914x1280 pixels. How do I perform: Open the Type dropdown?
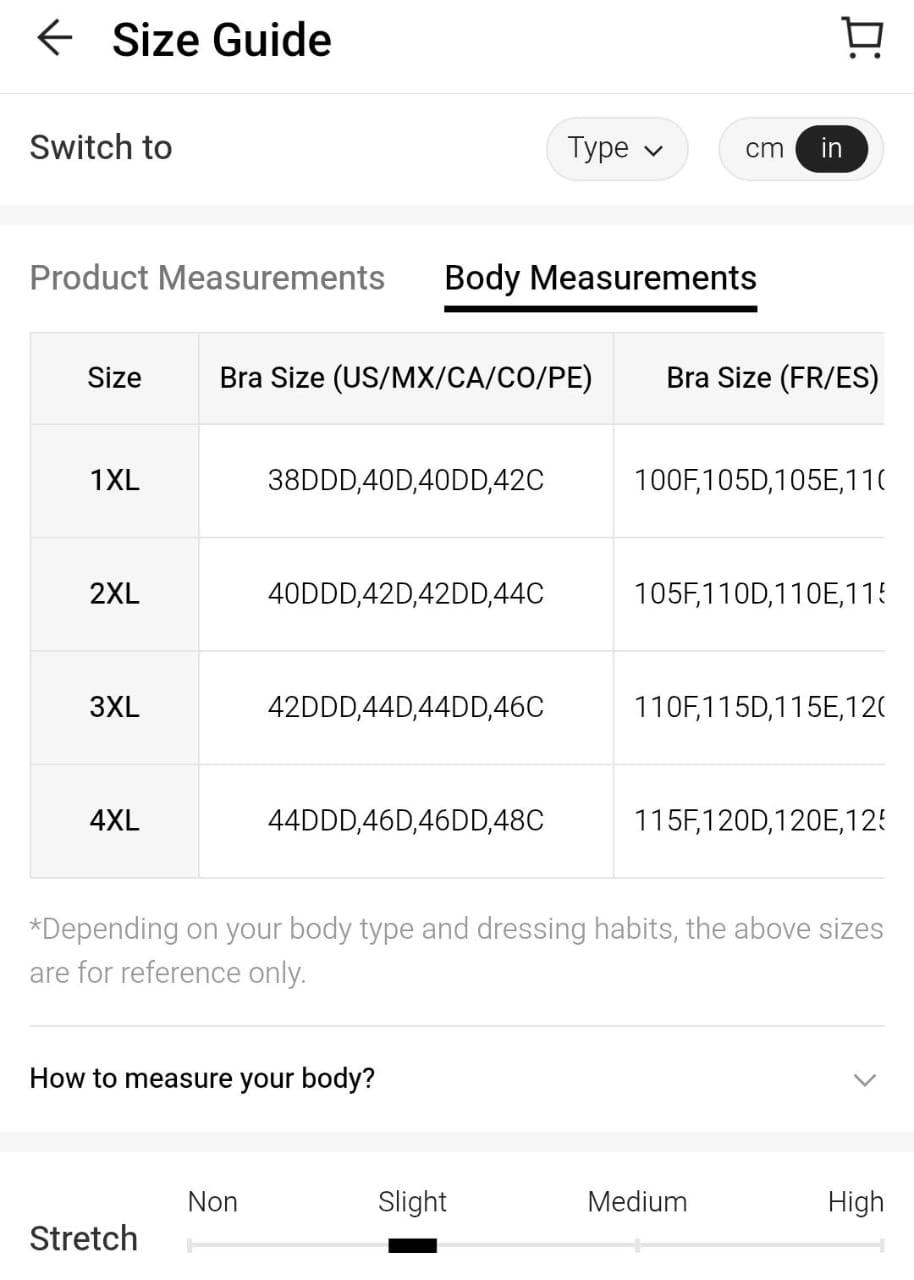616,149
